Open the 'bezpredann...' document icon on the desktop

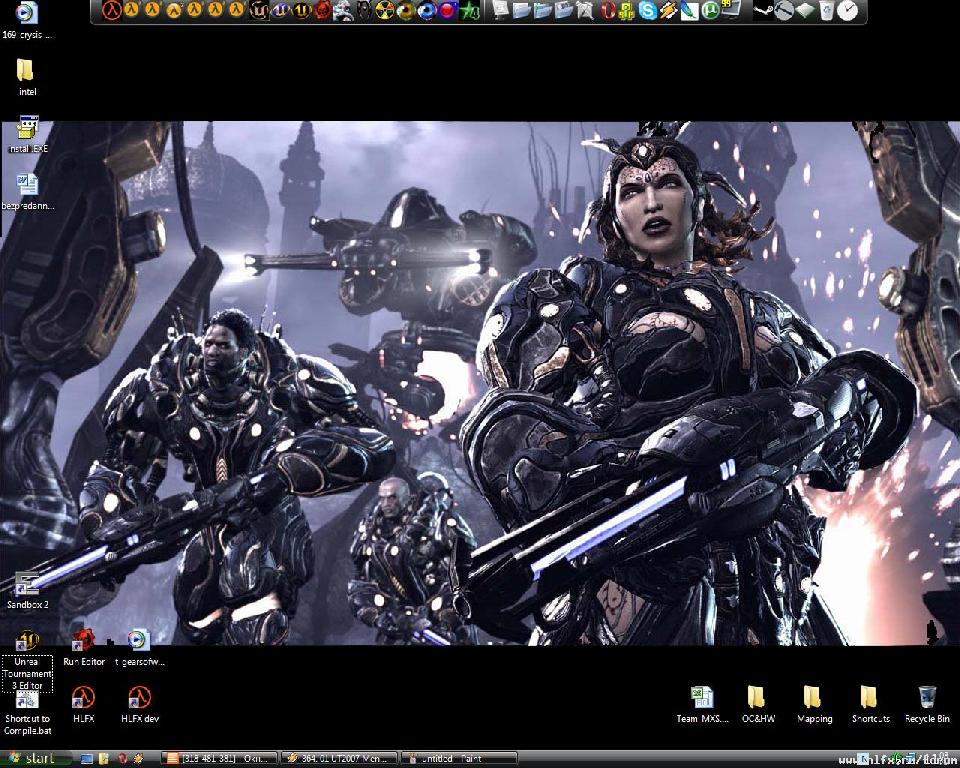27,192
